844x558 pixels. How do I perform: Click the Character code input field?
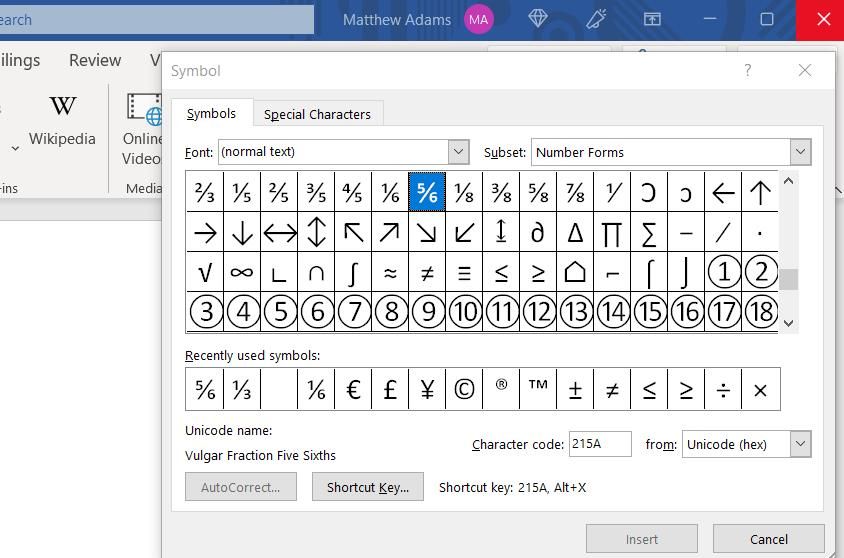point(600,444)
